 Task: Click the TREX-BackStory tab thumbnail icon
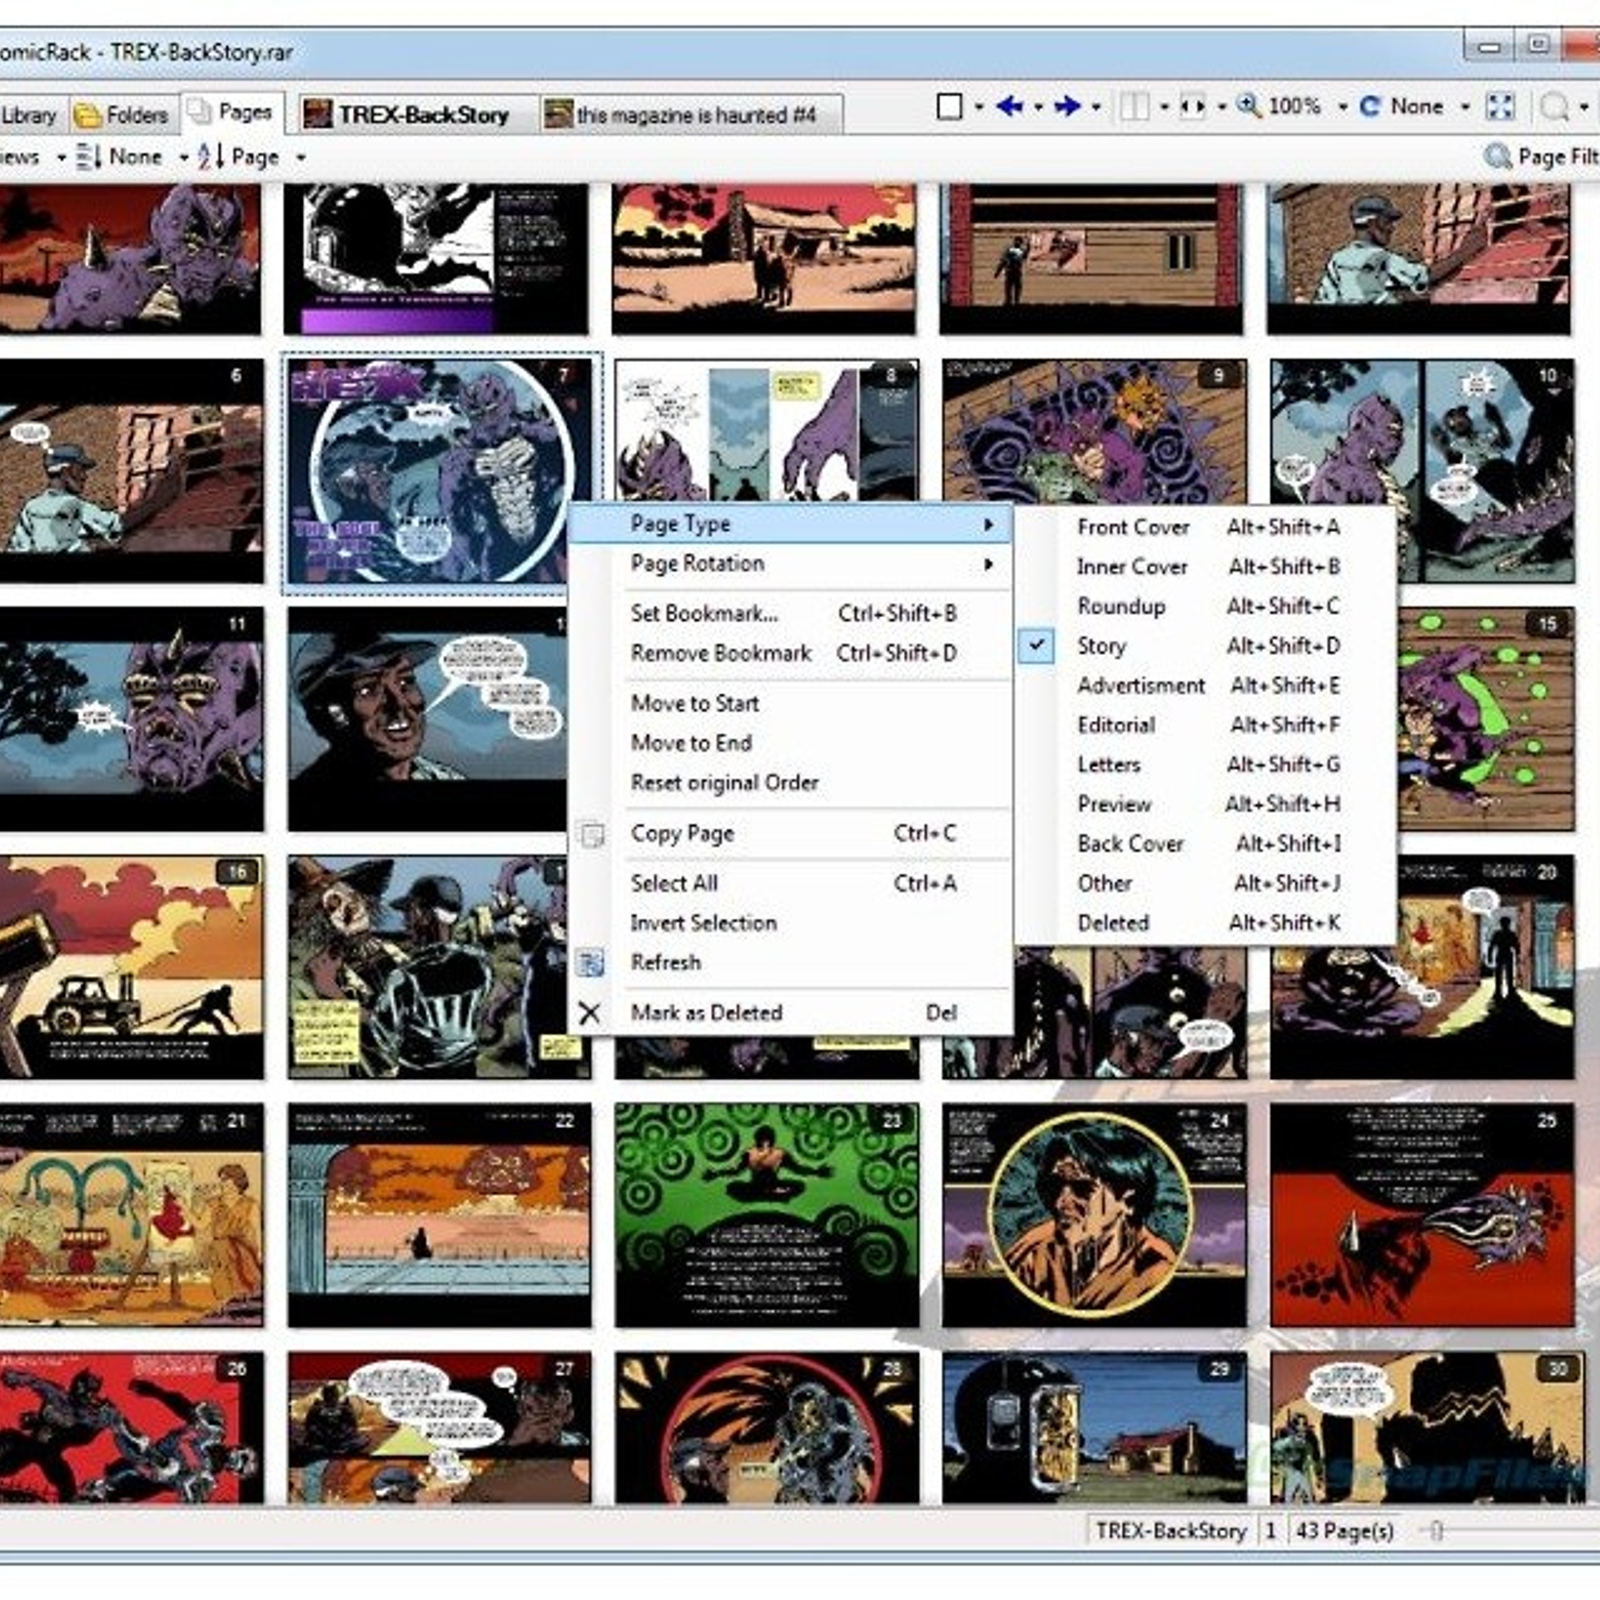(317, 114)
